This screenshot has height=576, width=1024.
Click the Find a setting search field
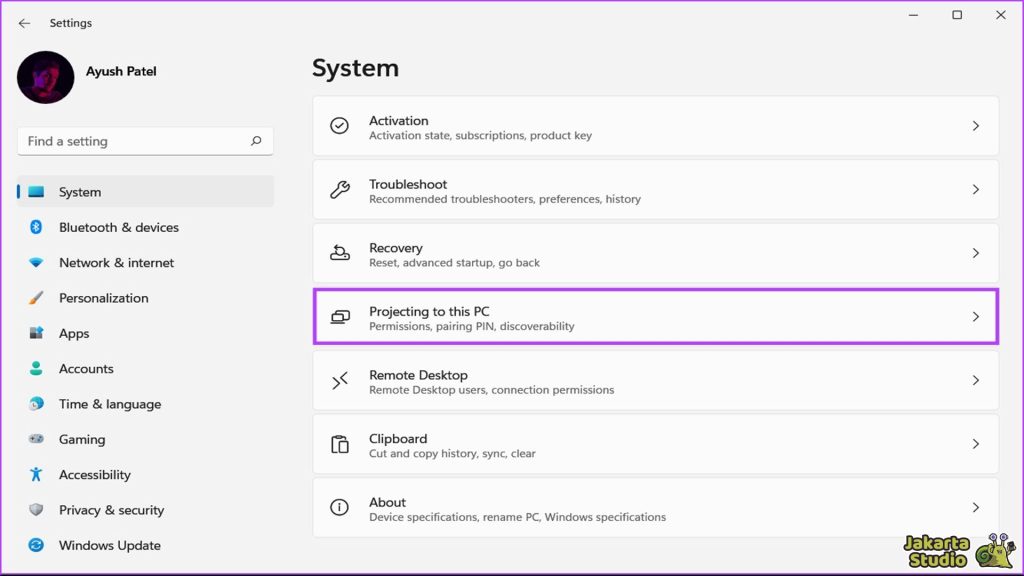(x=135, y=141)
